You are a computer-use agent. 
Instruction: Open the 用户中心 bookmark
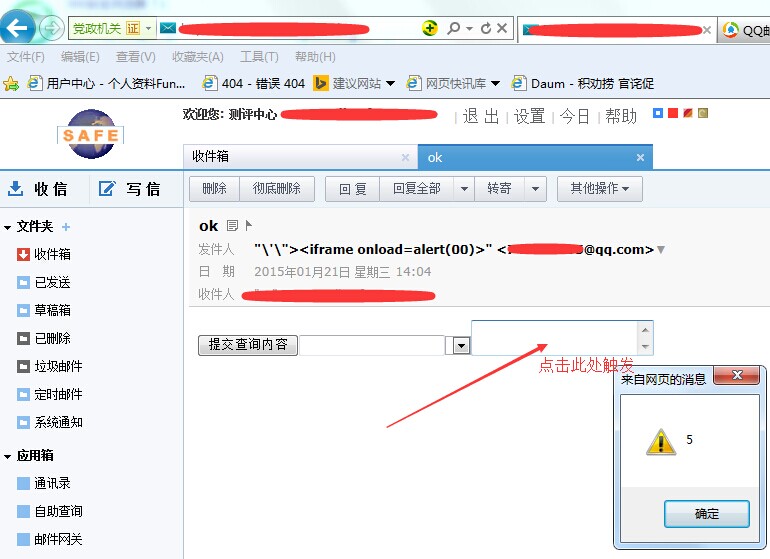[x=107, y=84]
